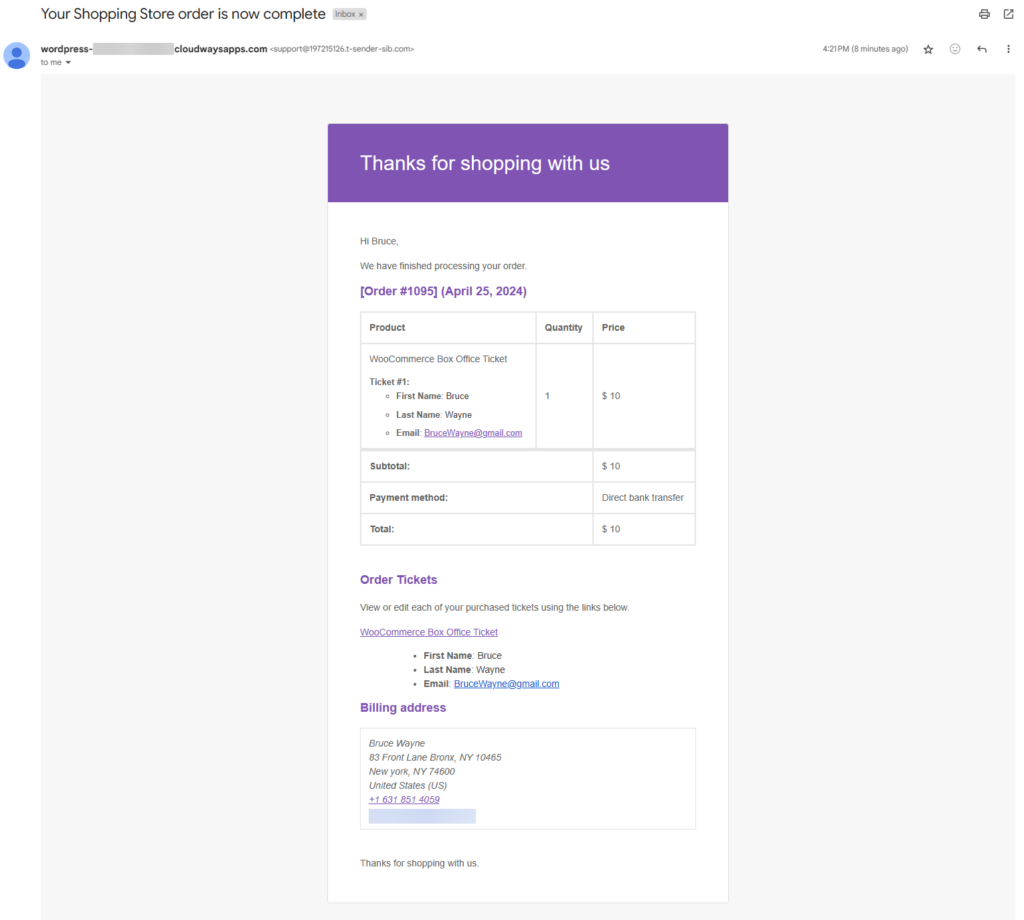Click the 'View or edit each of your purchased tickets' text
This screenshot has width=1024, height=920.
click(x=494, y=607)
